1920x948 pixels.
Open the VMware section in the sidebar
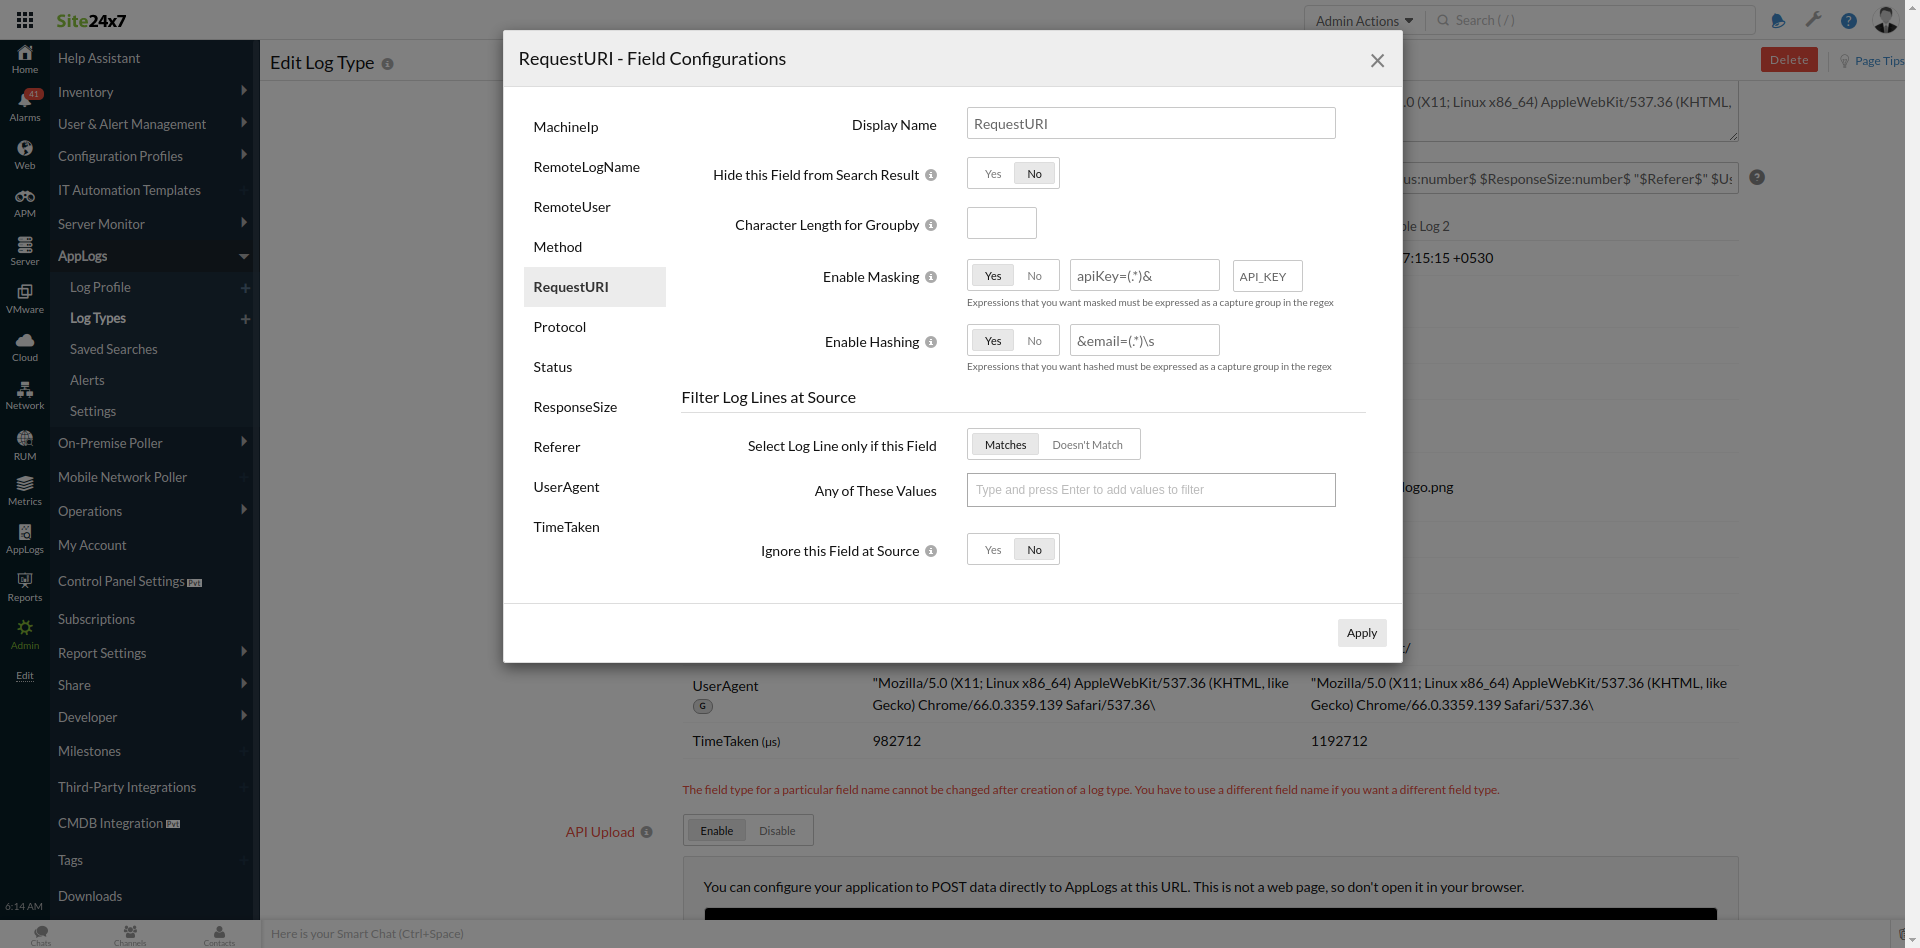coord(24,298)
